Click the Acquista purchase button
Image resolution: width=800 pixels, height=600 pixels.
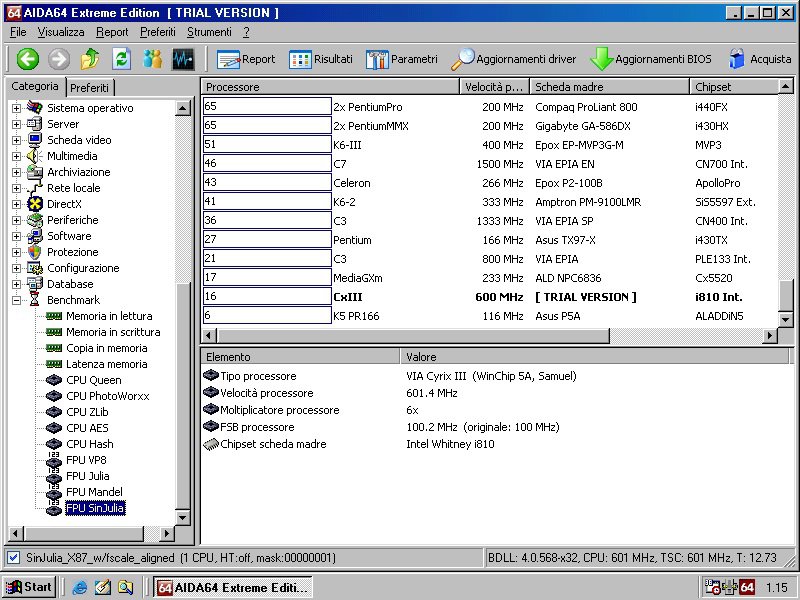pos(759,59)
